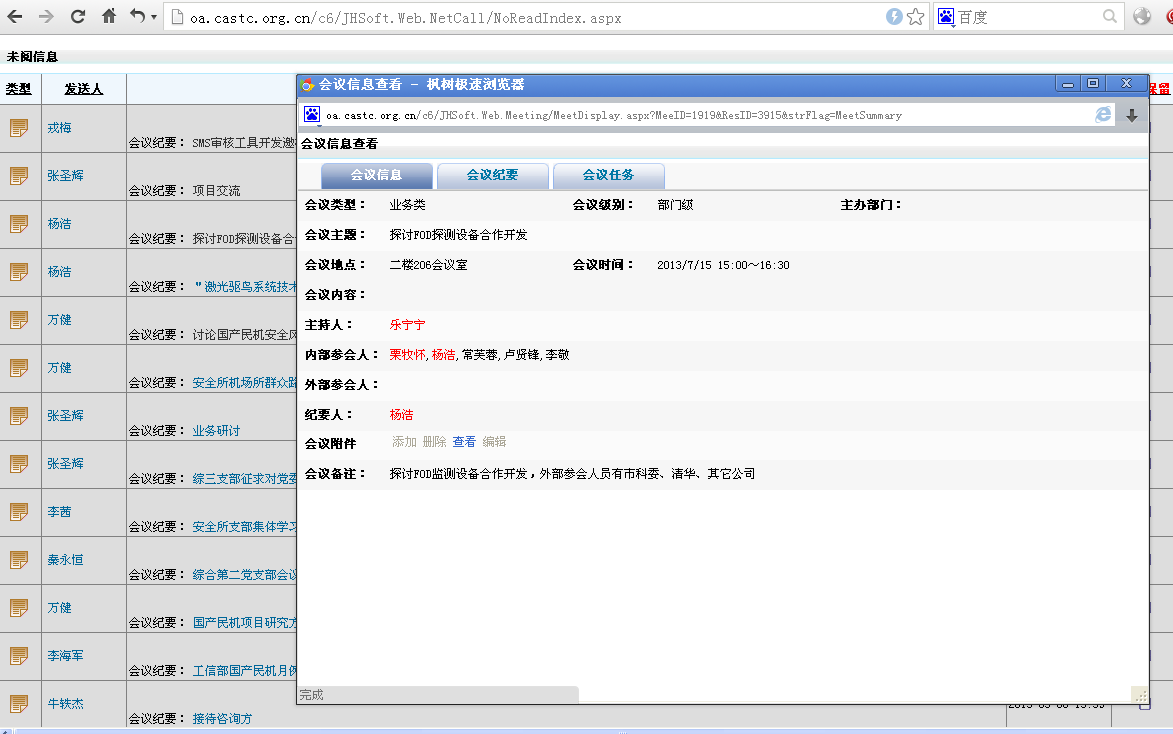Screen dimensions: 1173x734
Task: Open sender 李海军
Action: pos(65,655)
